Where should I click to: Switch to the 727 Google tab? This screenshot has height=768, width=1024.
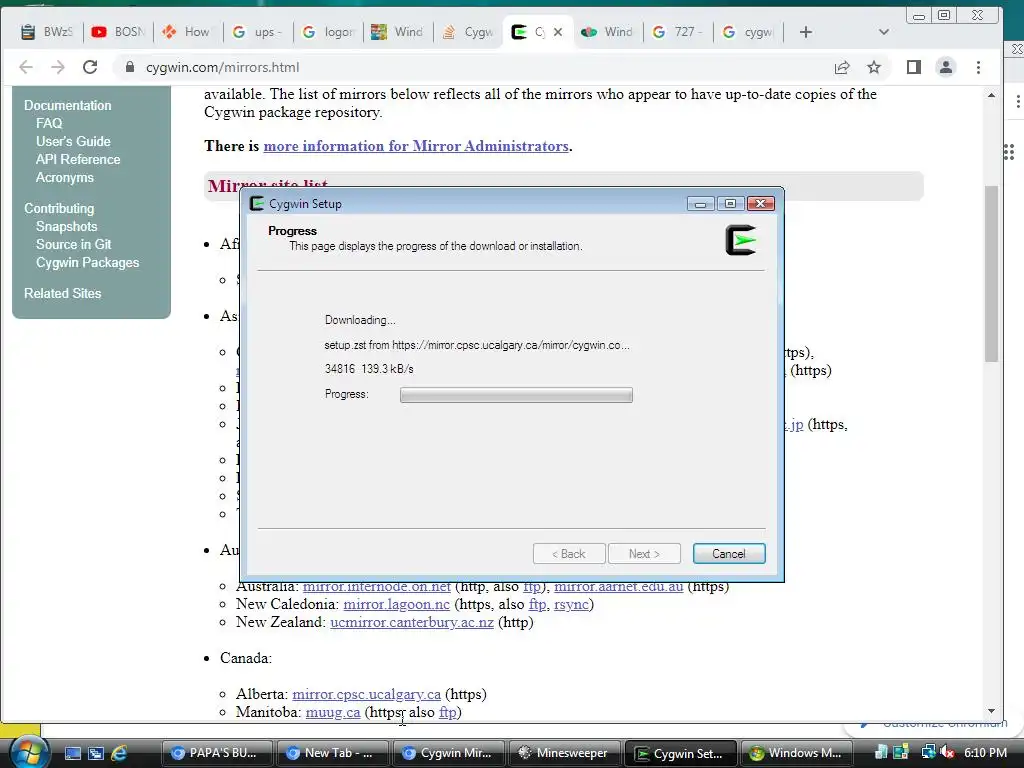click(677, 32)
